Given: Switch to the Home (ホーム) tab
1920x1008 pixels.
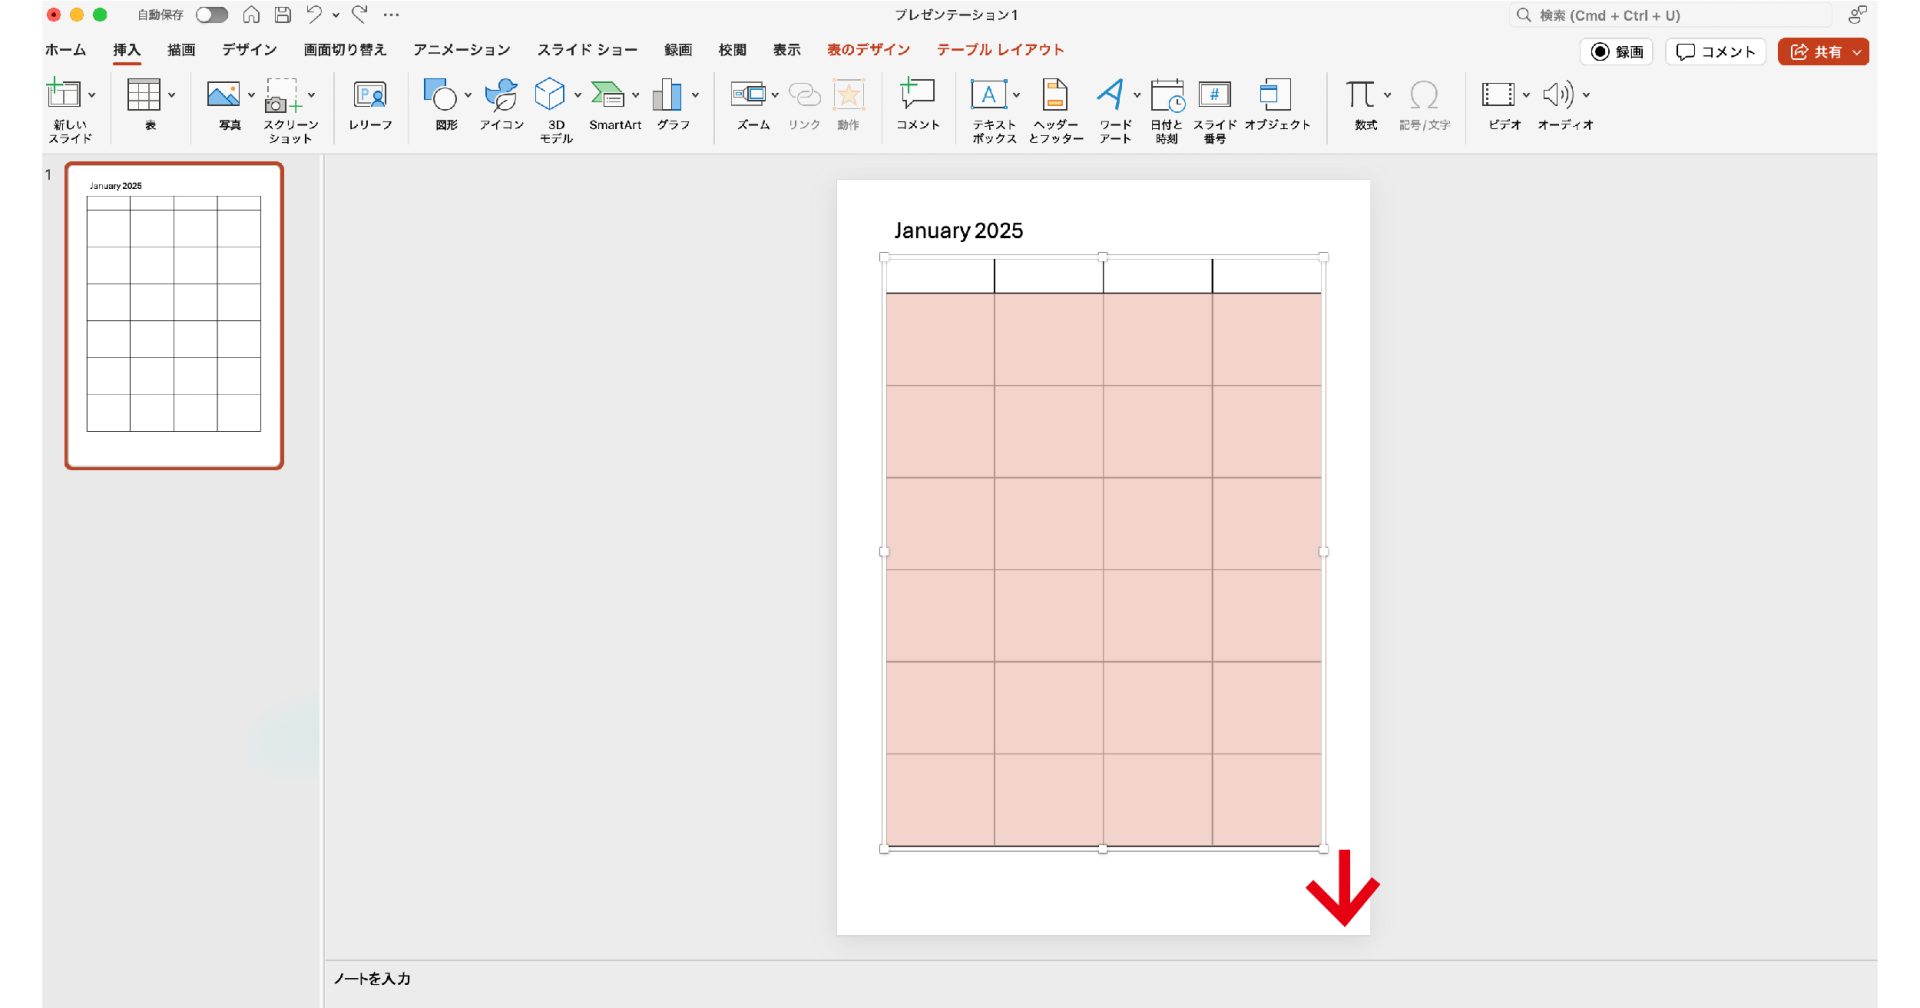Looking at the screenshot, I should coord(66,50).
